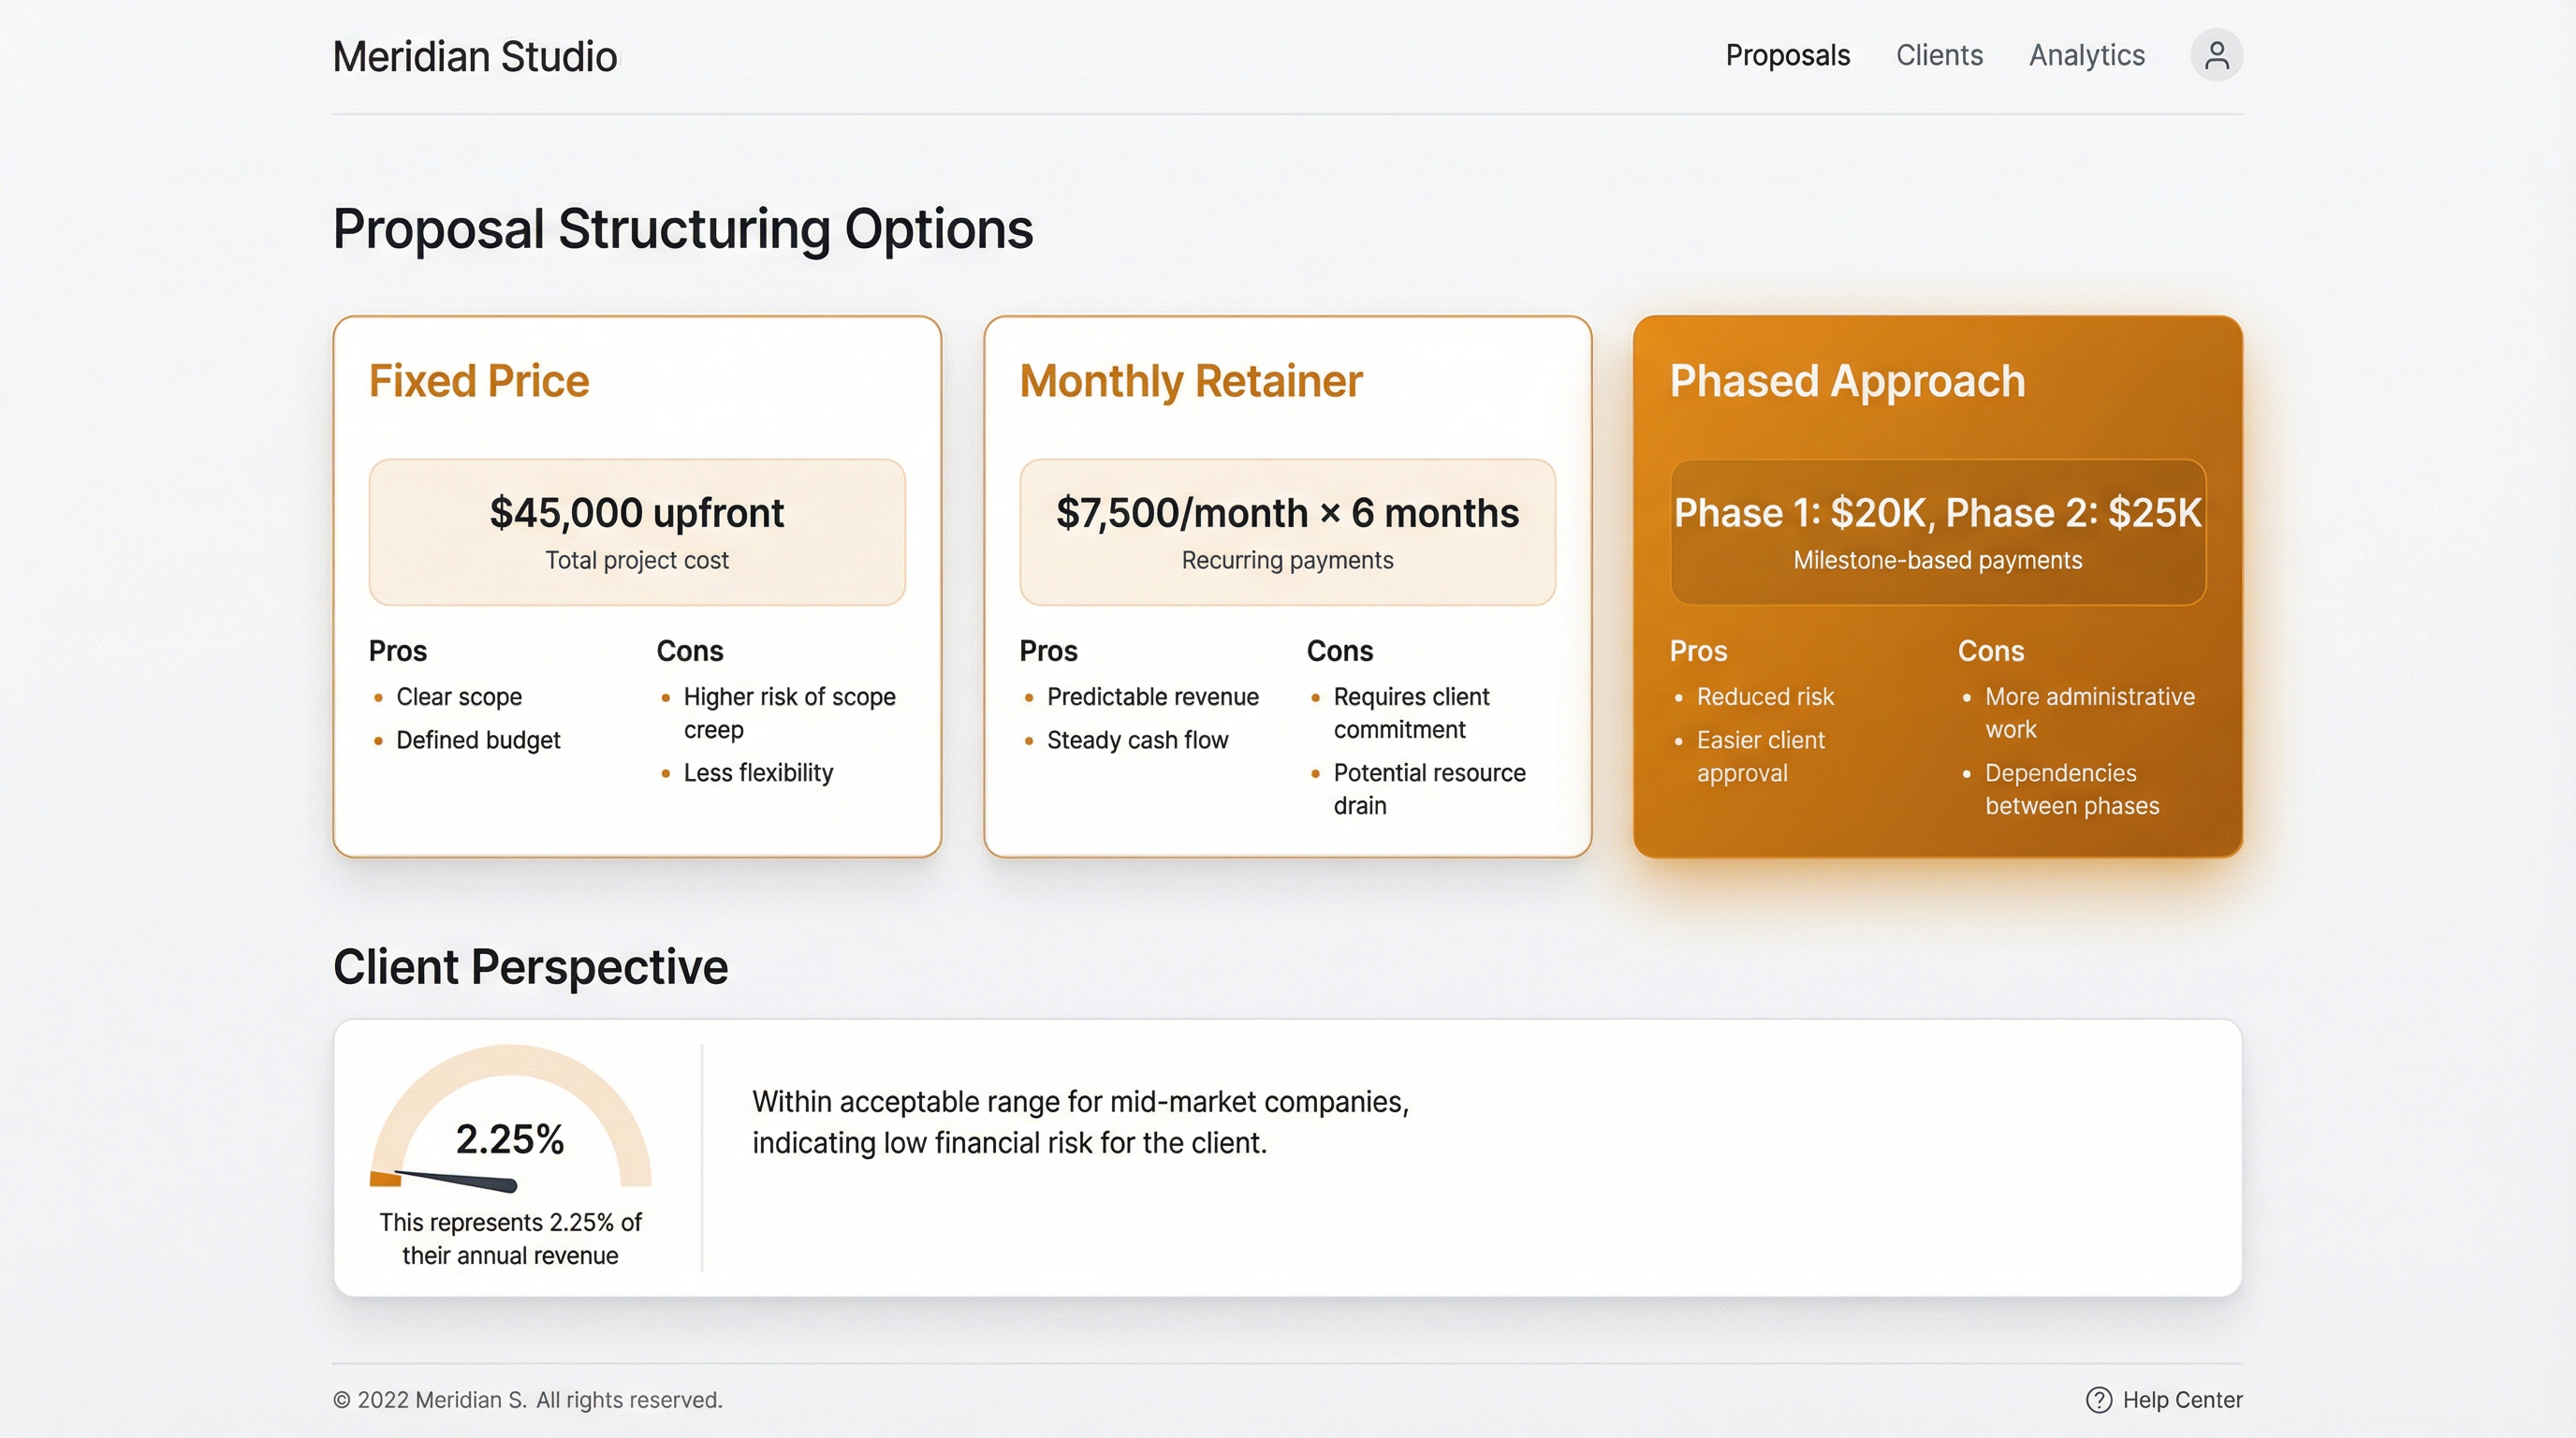2576x1438 pixels.
Task: Click the Milestone-based payments label
Action: 1936,561
